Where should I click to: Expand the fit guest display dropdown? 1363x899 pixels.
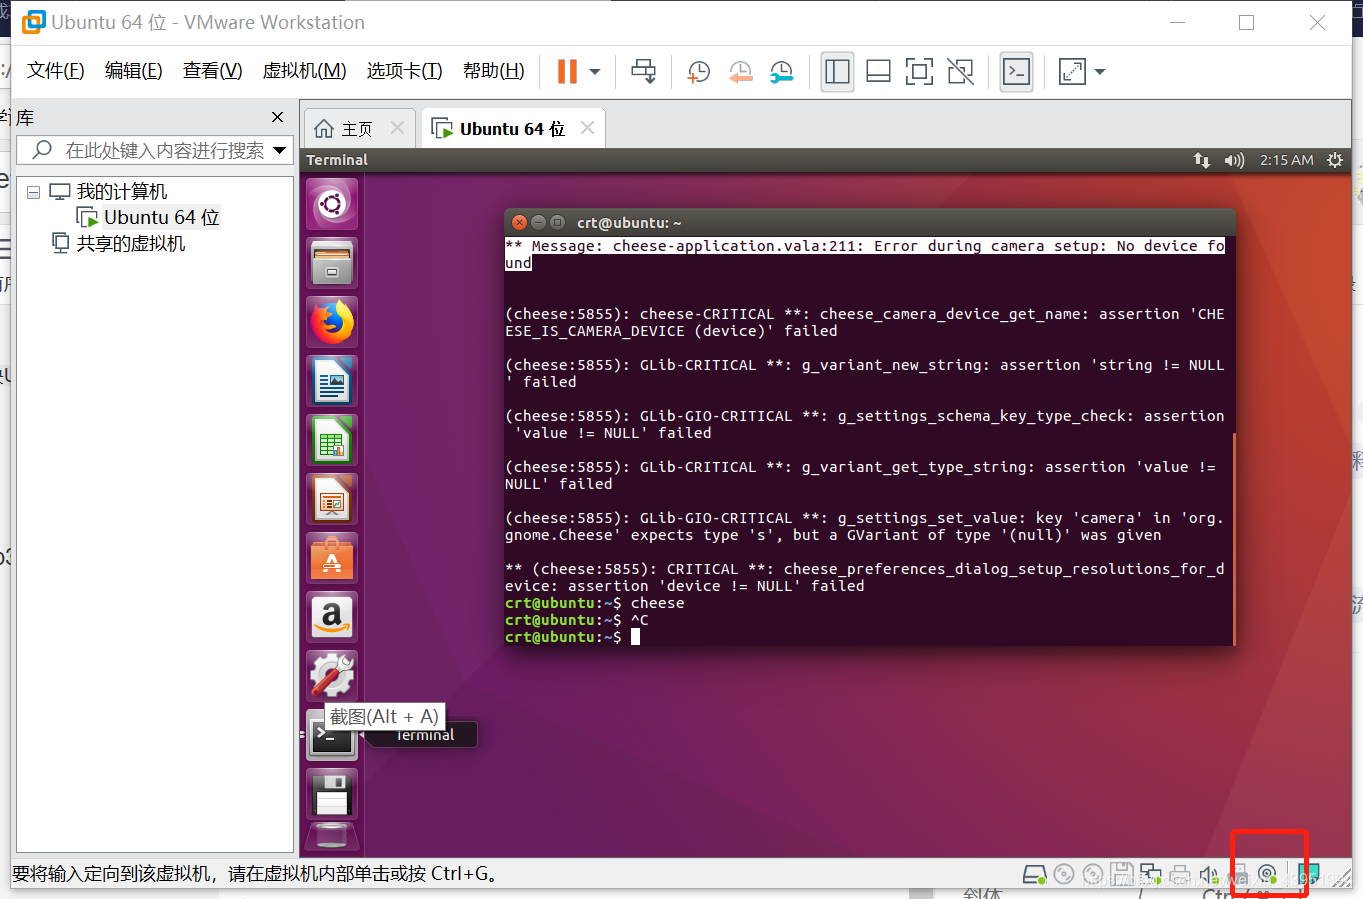pos(1100,71)
